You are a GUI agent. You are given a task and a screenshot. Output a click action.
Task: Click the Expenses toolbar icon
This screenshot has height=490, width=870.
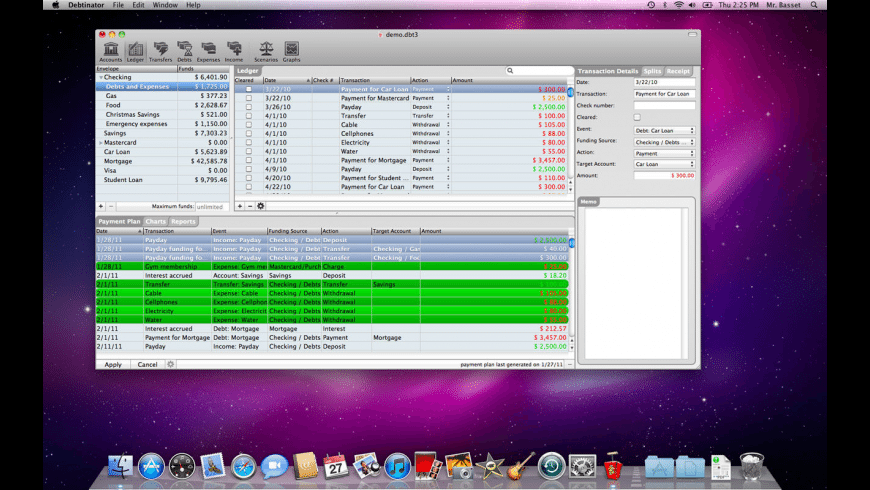(x=208, y=49)
